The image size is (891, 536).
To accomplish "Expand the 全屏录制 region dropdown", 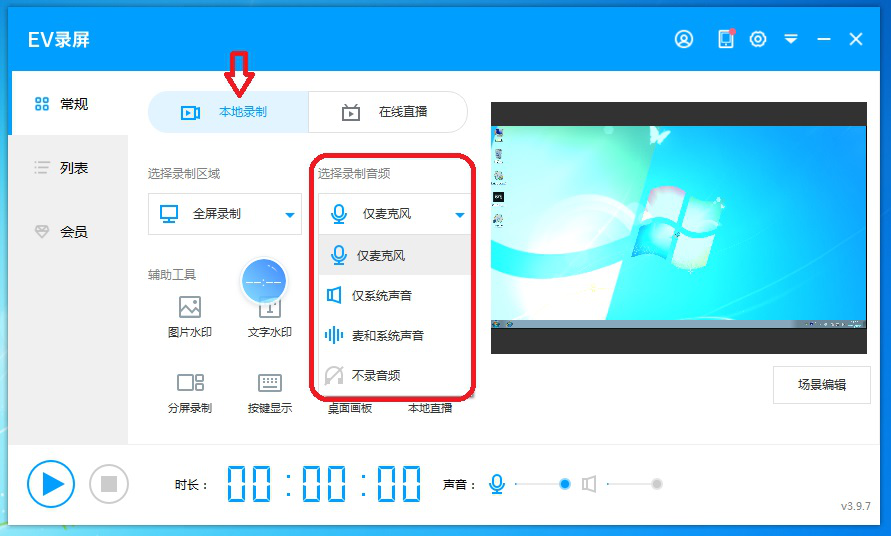I will pyautogui.click(x=225, y=214).
